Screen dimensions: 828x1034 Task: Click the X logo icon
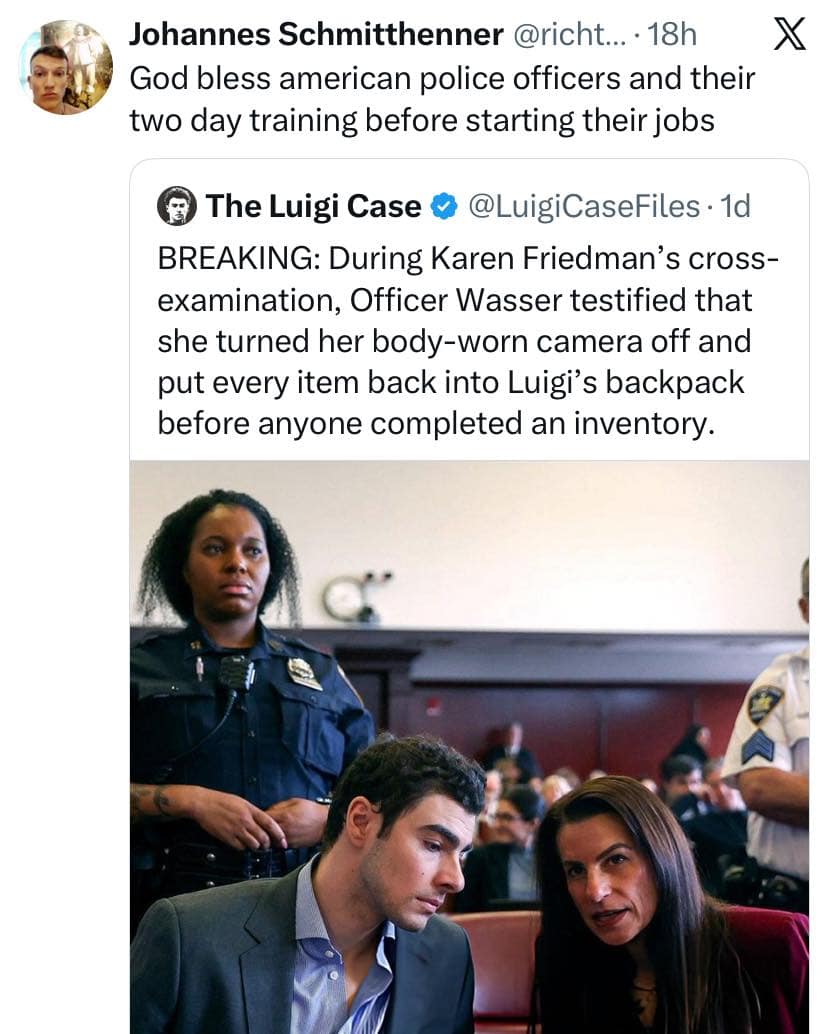790,36
